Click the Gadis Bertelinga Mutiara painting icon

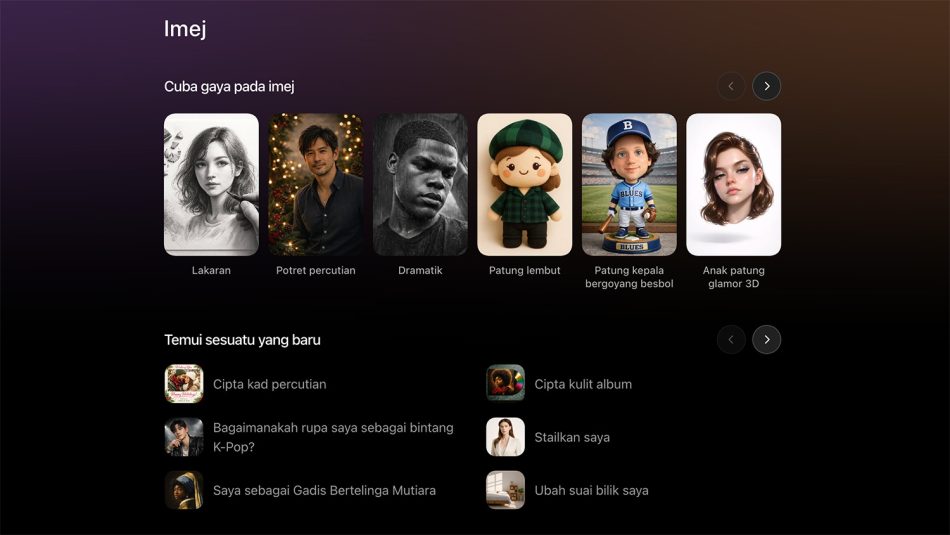pos(184,490)
